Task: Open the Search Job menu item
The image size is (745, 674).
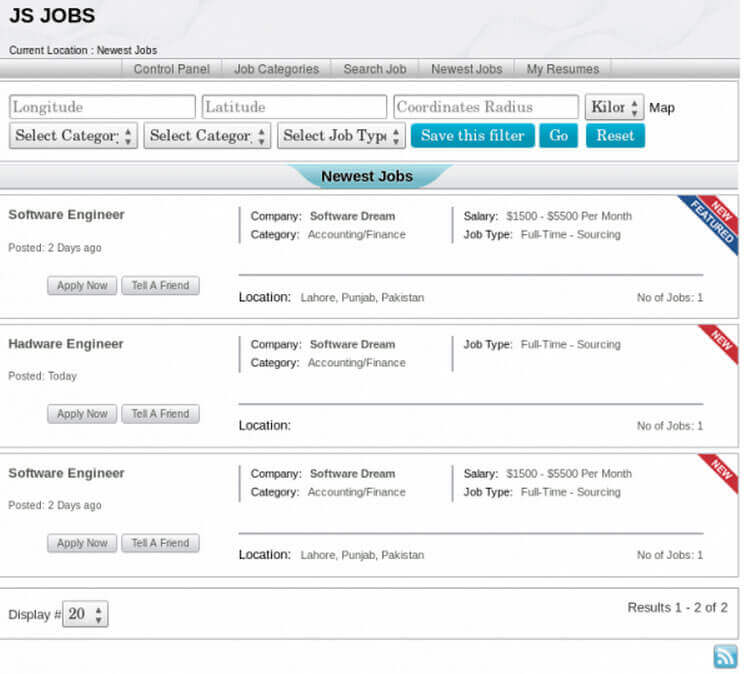Action: click(375, 69)
